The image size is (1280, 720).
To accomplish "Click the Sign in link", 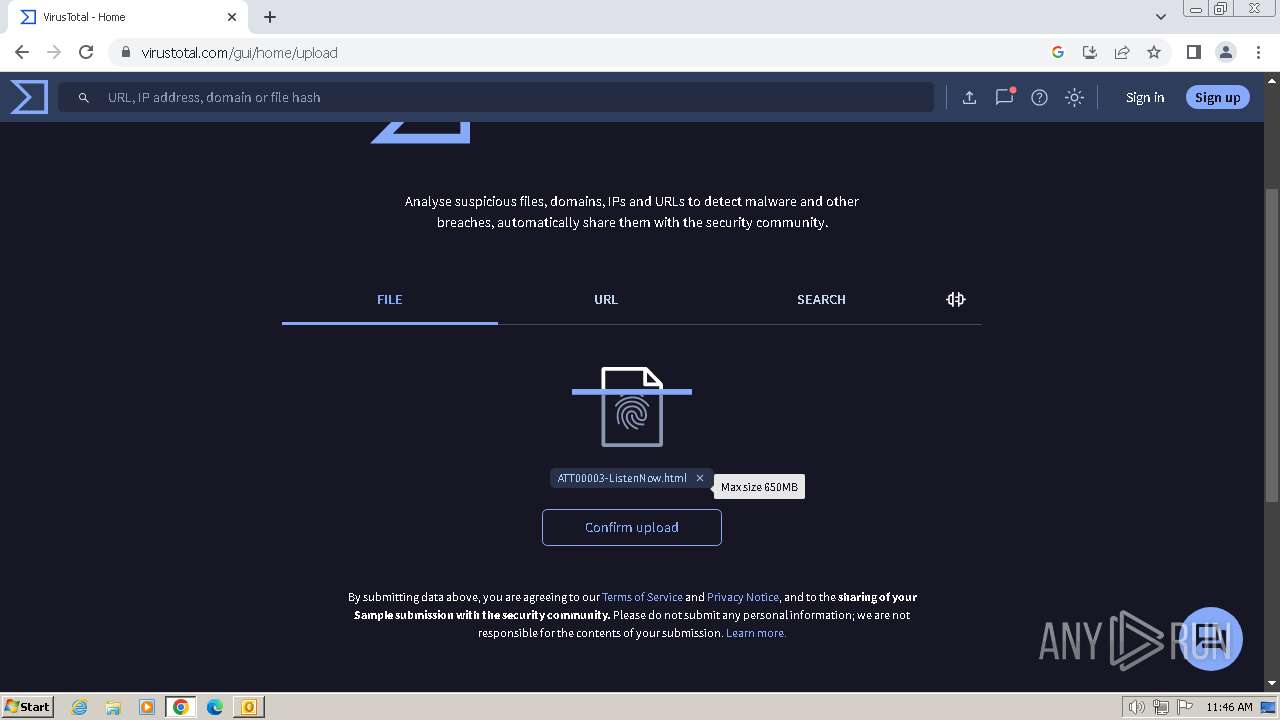I will [1145, 97].
